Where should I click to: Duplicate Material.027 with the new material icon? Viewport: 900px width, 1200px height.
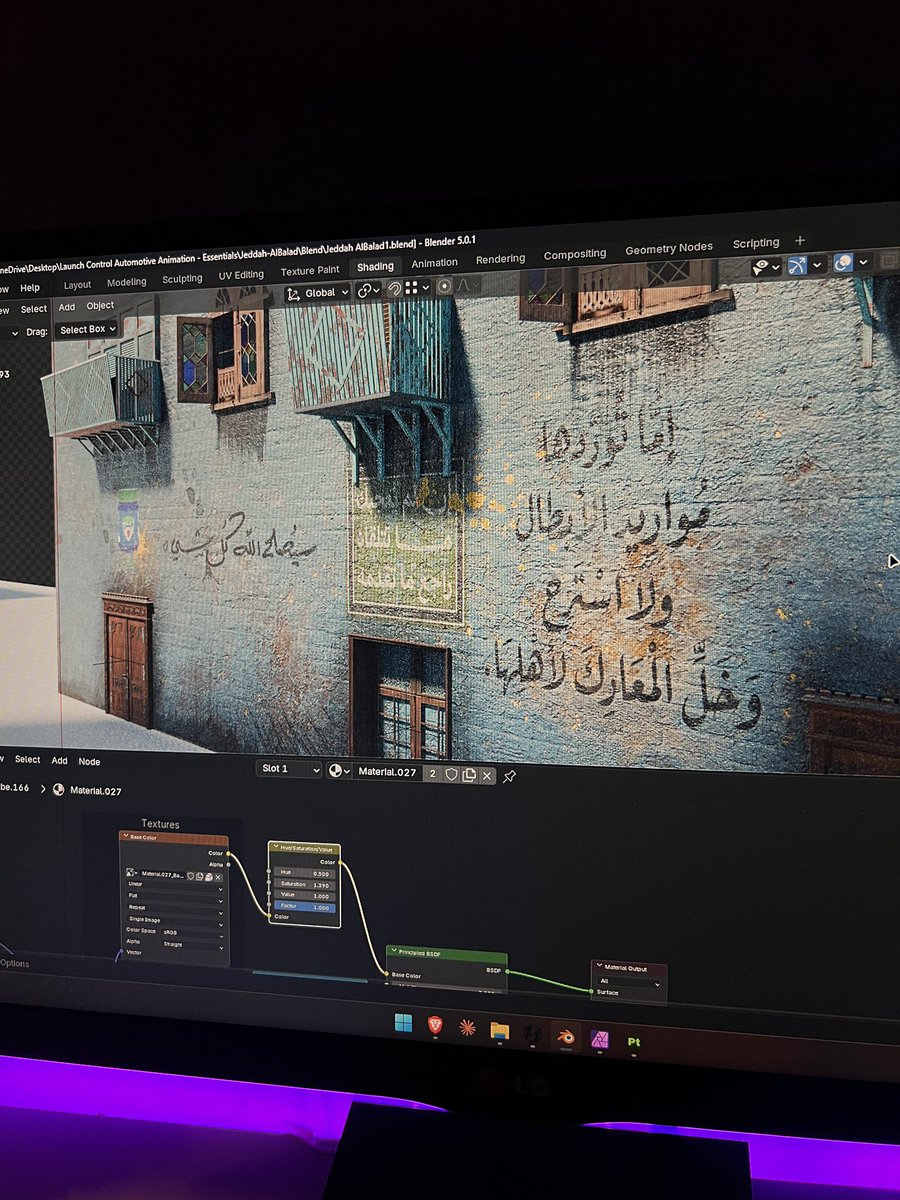[x=469, y=775]
